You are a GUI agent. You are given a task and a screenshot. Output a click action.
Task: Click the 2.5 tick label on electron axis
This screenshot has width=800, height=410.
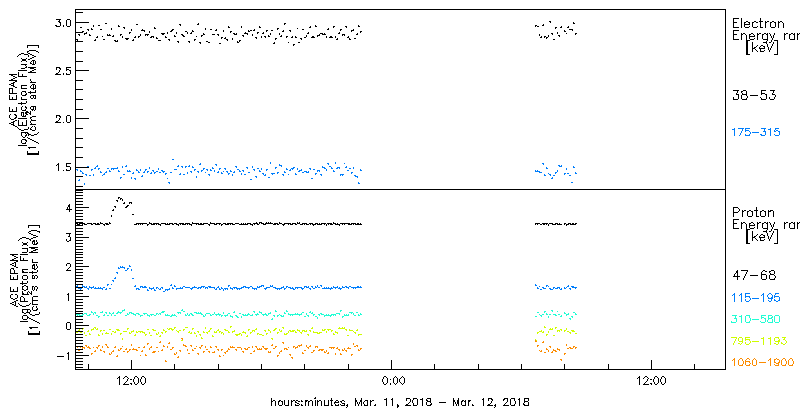click(x=61, y=70)
